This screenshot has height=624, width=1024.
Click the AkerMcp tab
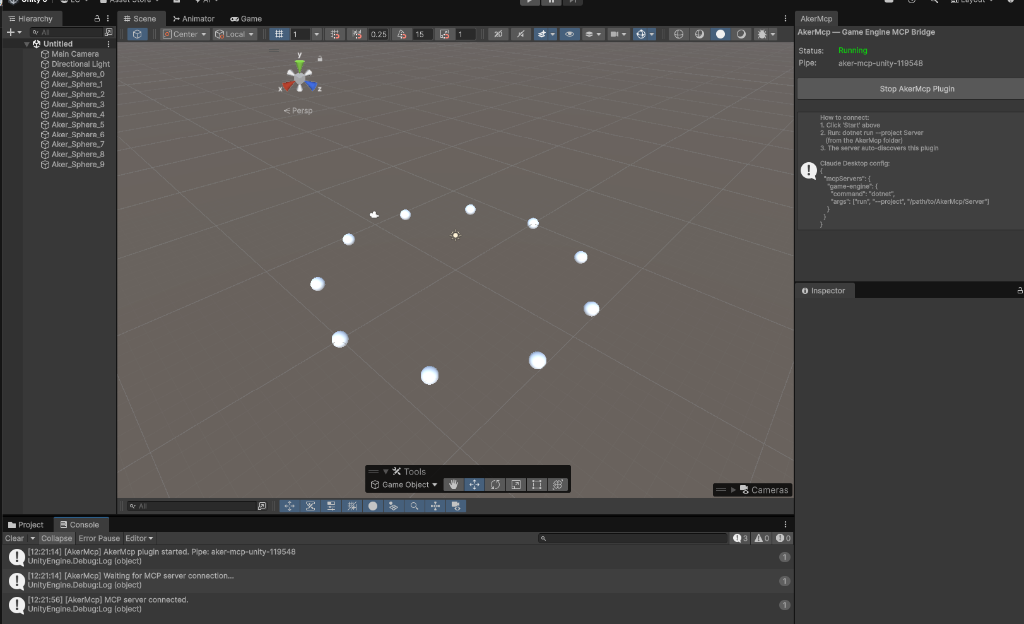click(816, 18)
